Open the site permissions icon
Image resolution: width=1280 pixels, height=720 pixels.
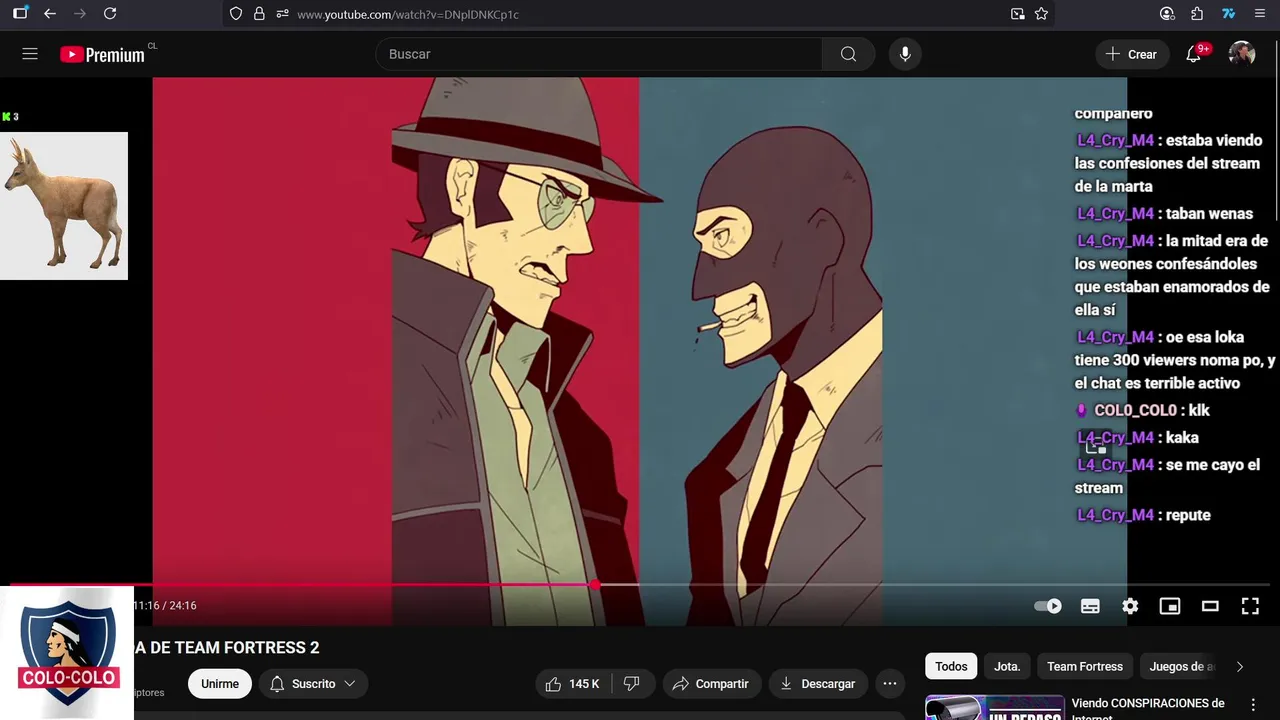282,14
